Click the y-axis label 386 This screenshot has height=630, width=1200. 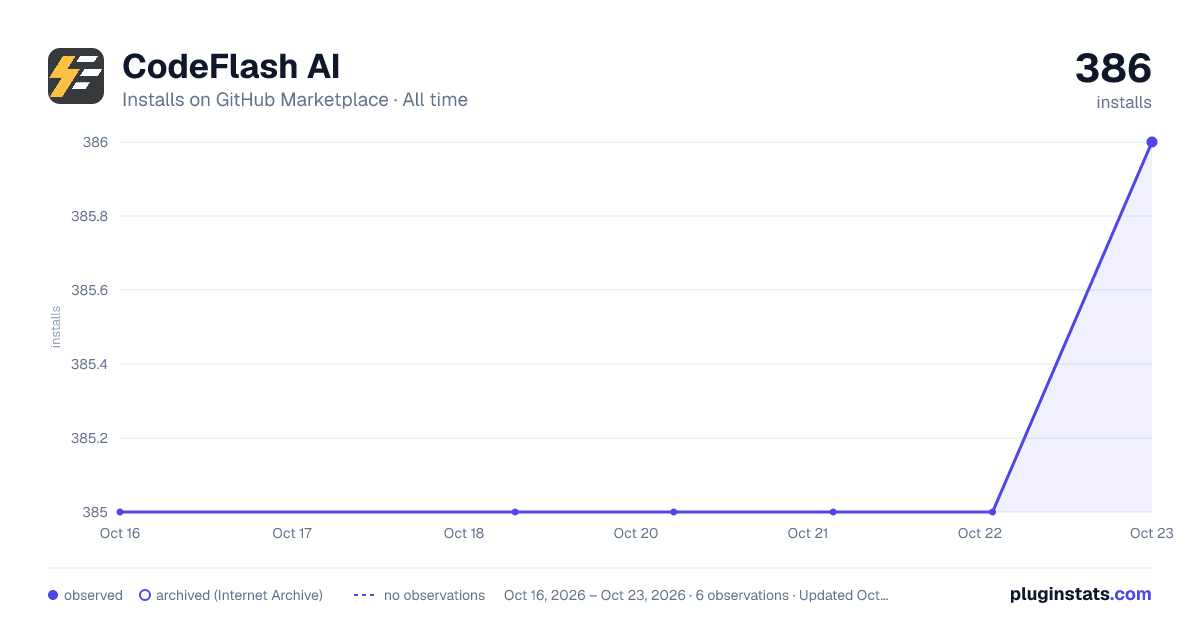96,142
